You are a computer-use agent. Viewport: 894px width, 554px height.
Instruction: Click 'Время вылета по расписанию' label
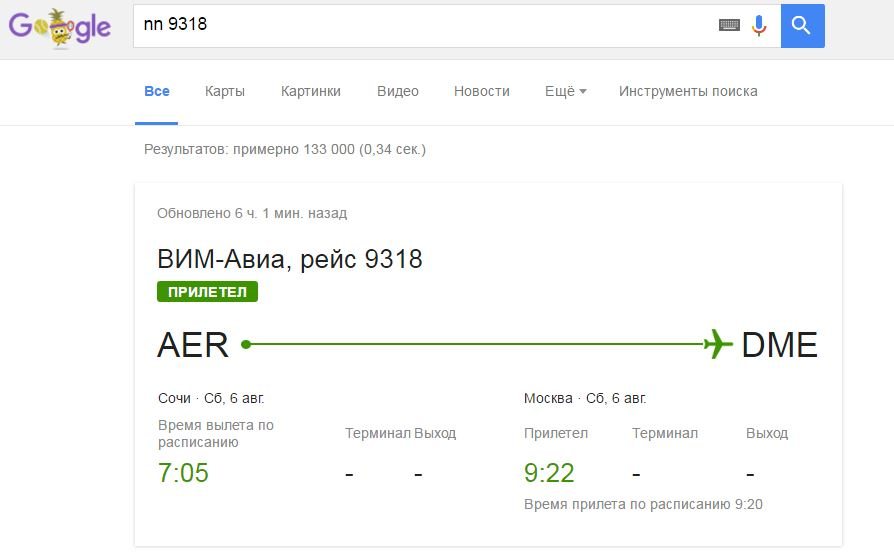tap(216, 434)
